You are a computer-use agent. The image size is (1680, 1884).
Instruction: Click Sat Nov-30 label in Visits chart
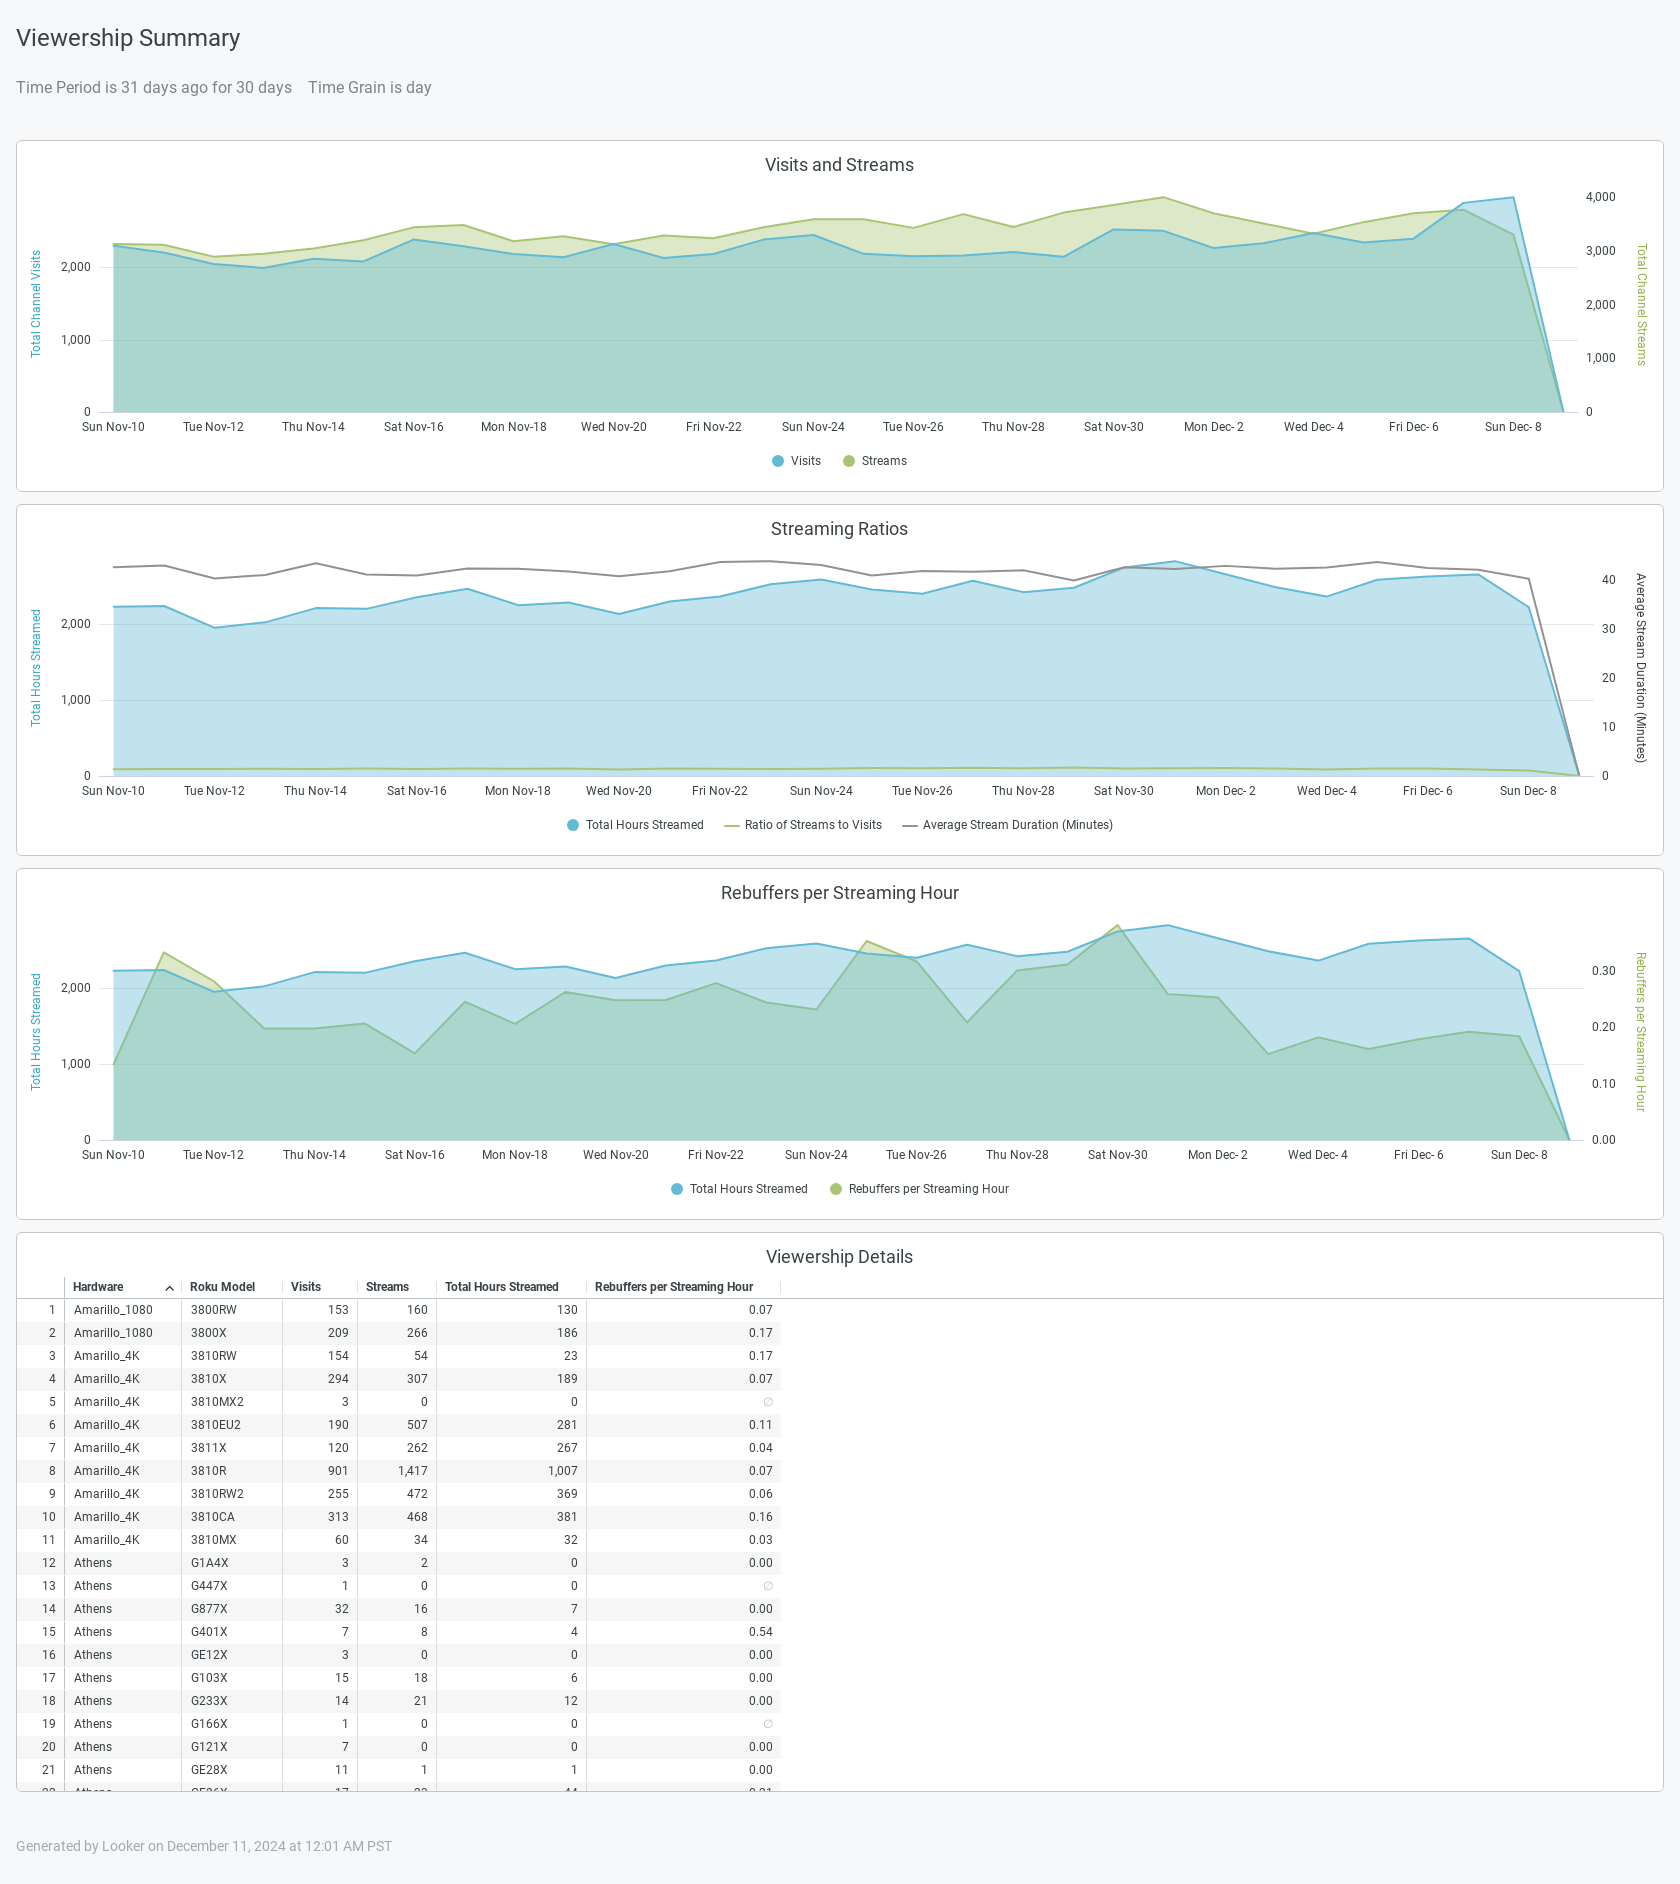point(1113,427)
